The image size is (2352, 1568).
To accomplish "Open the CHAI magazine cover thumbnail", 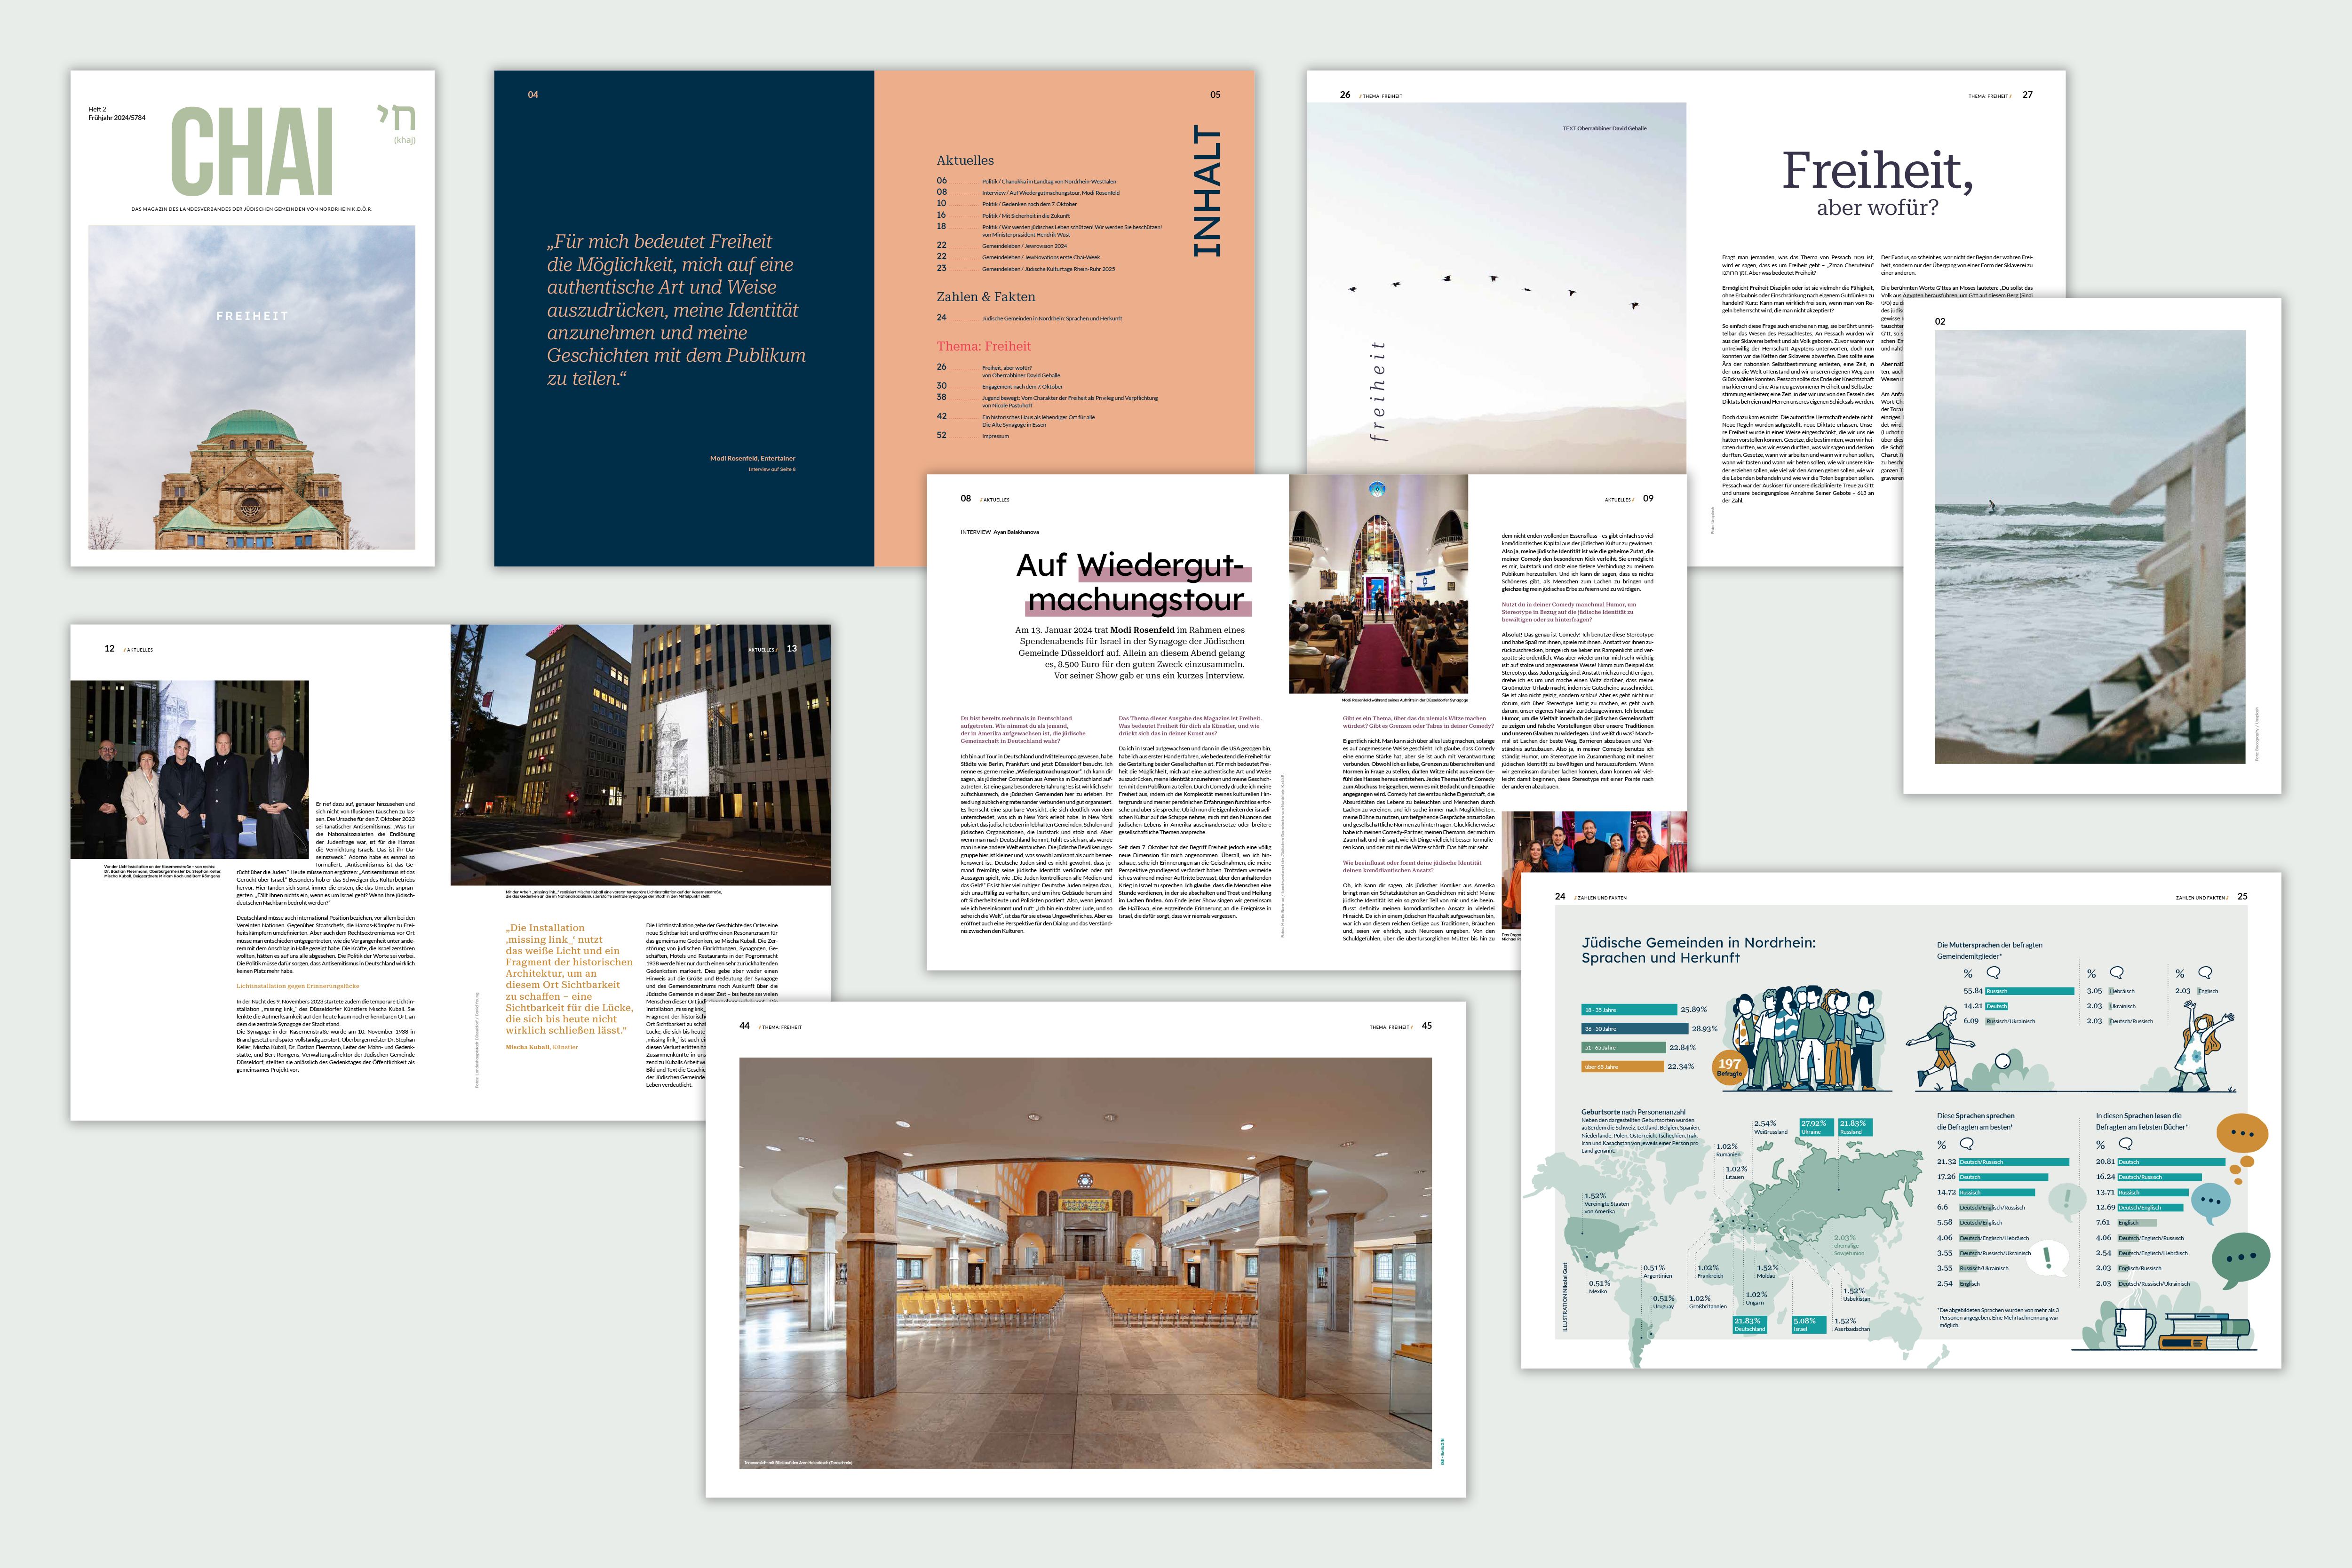I will (252, 318).
